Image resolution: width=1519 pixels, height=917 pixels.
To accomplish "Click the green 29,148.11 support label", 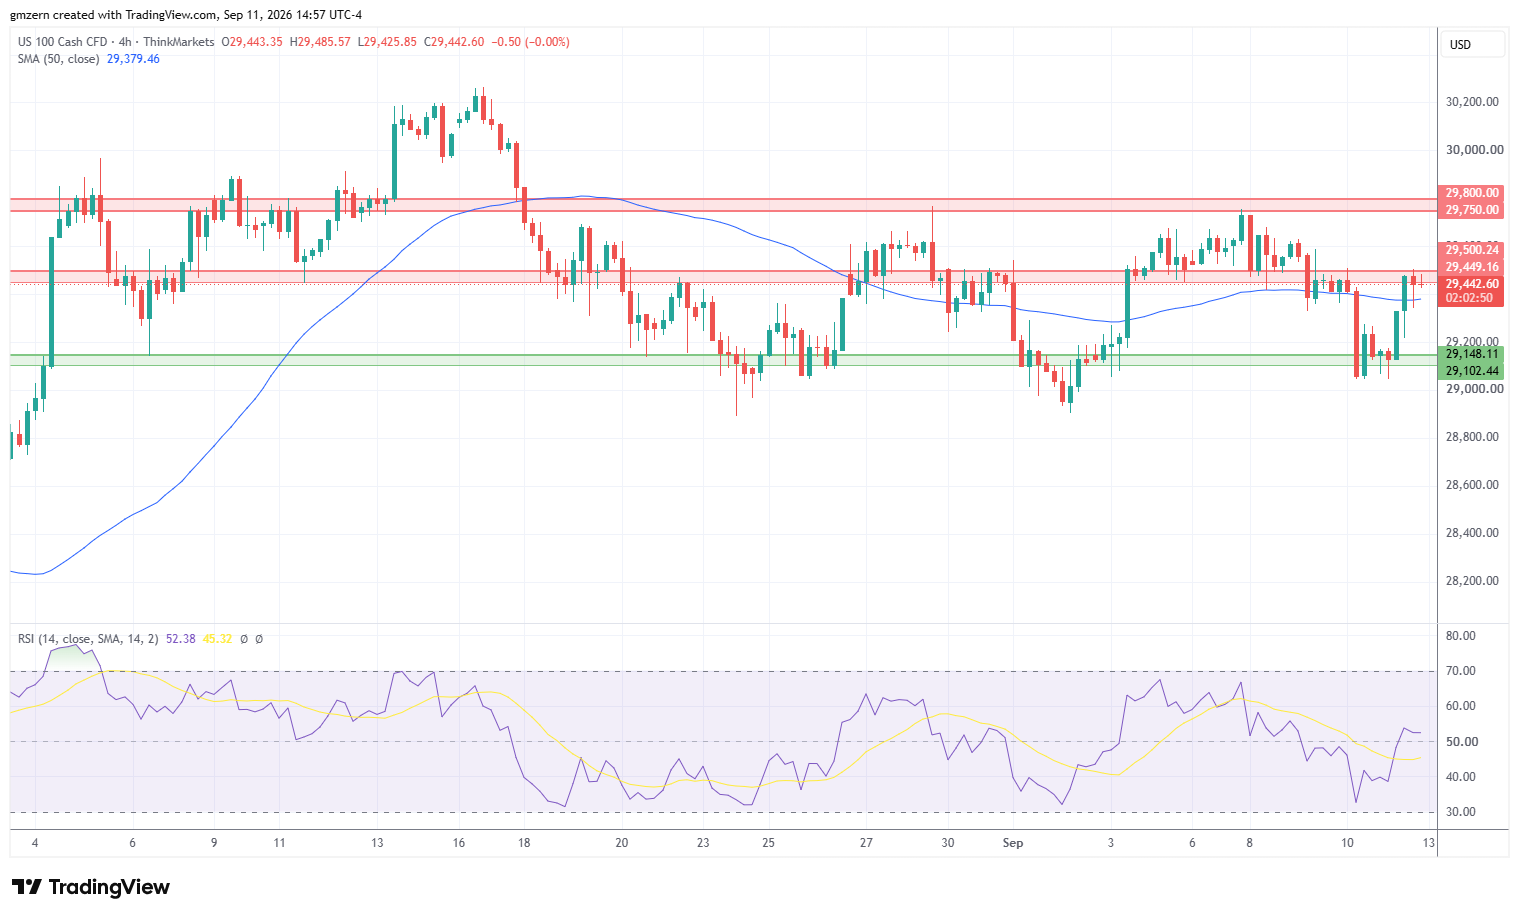I will (x=1472, y=354).
